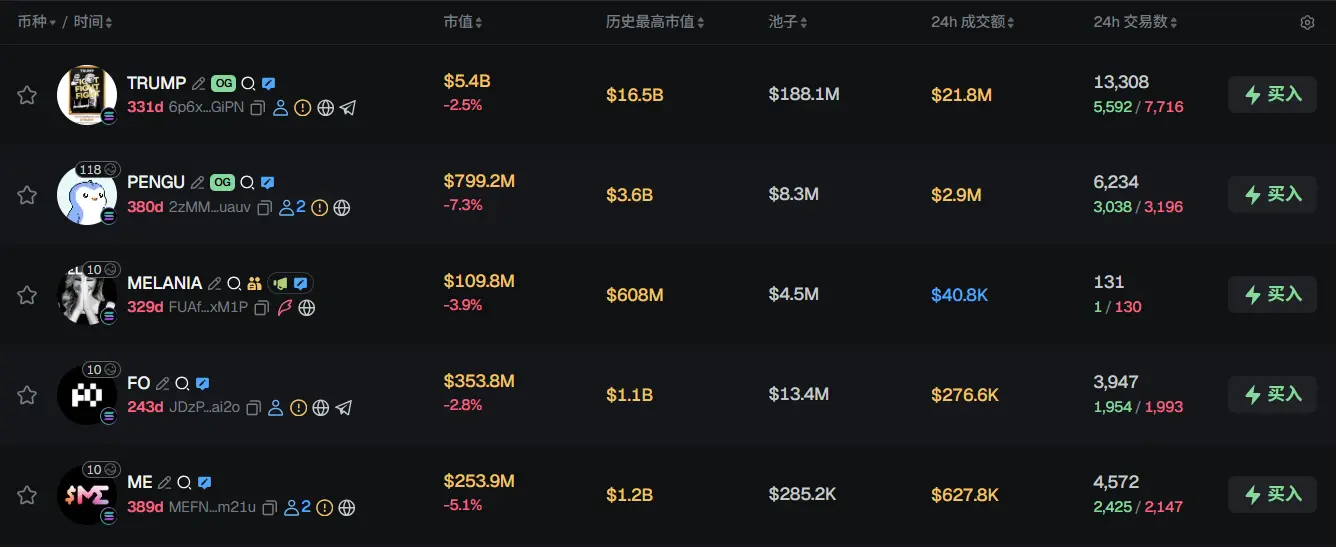Open the TRUMP Telegram link
1336x547 pixels.
pos(347,108)
